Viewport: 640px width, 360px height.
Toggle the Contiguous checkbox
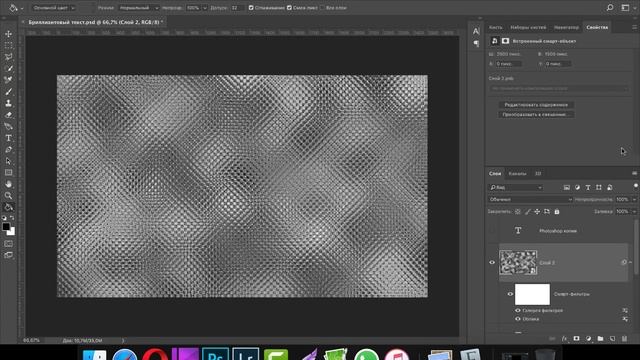[289, 8]
